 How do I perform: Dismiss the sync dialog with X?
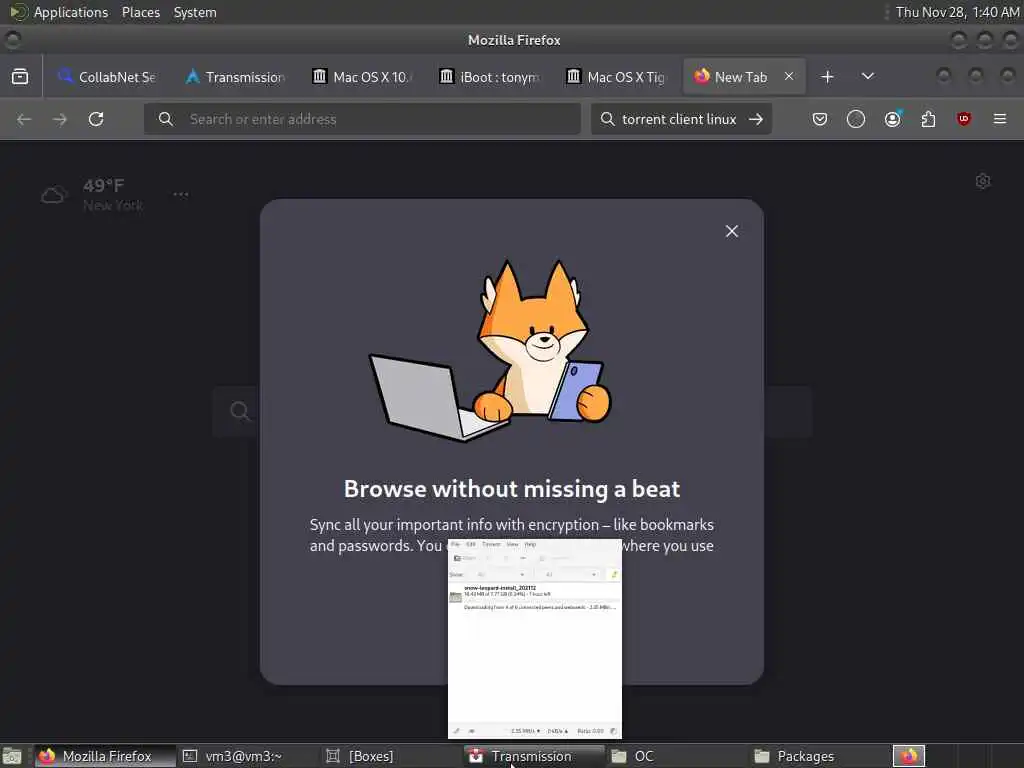click(x=732, y=231)
